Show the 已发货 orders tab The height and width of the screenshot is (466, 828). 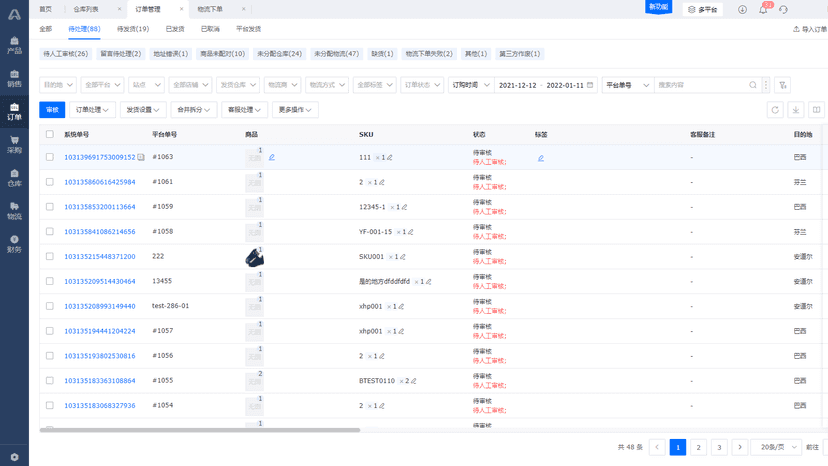175,29
